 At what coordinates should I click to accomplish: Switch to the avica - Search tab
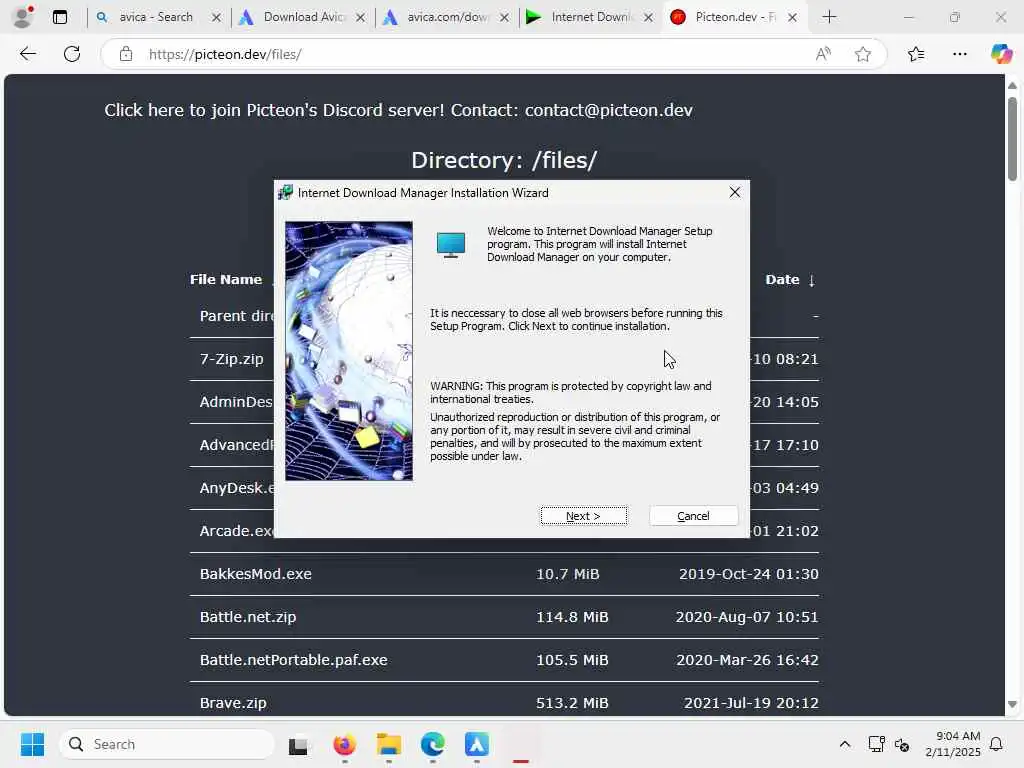point(156,17)
